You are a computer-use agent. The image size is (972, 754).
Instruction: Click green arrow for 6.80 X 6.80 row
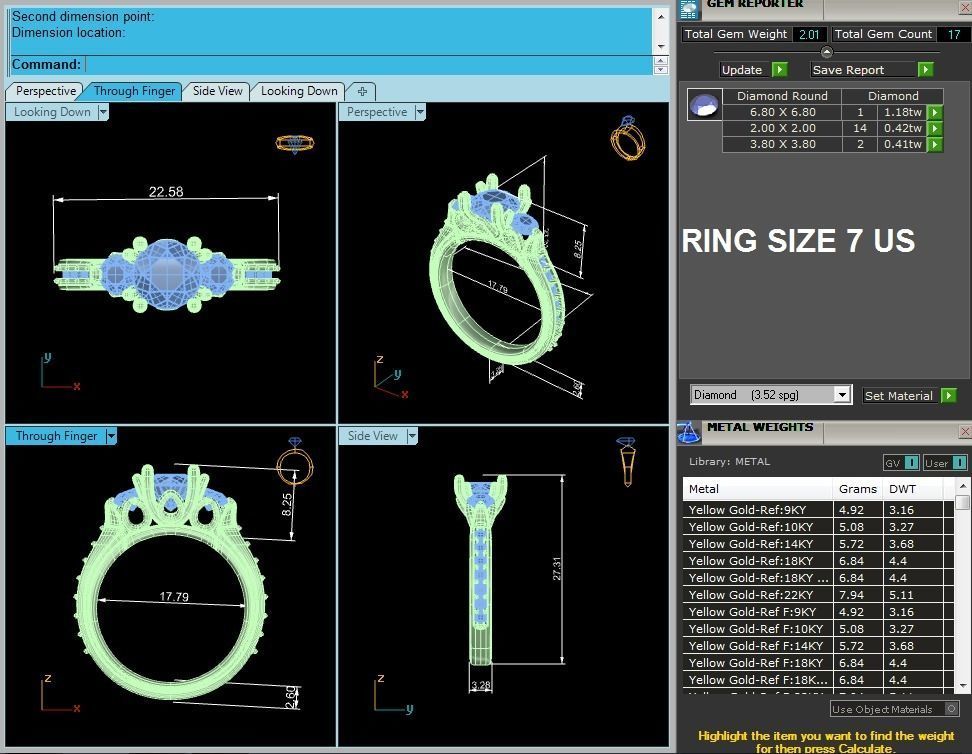click(x=935, y=112)
